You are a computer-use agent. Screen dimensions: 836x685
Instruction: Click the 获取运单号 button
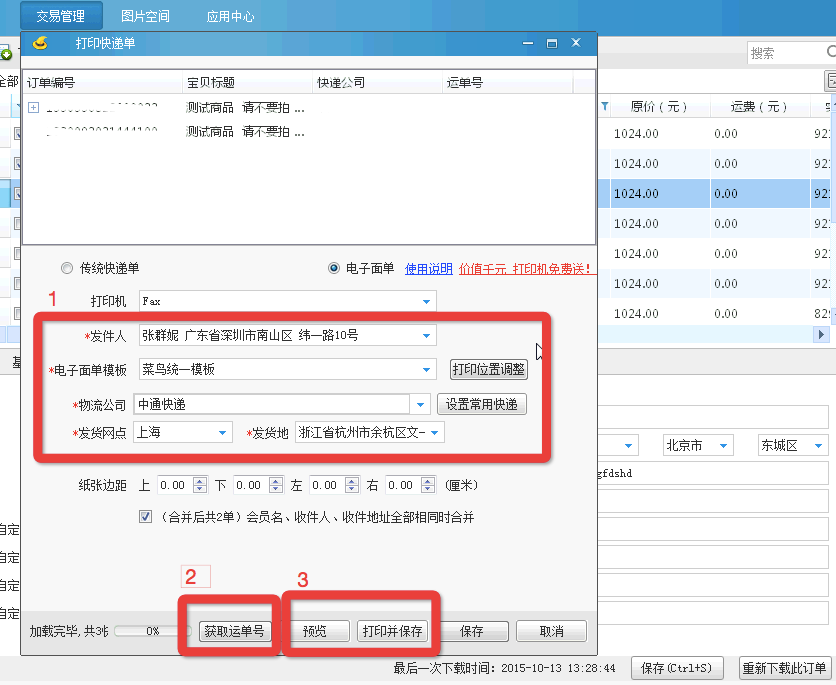pyautogui.click(x=232, y=631)
